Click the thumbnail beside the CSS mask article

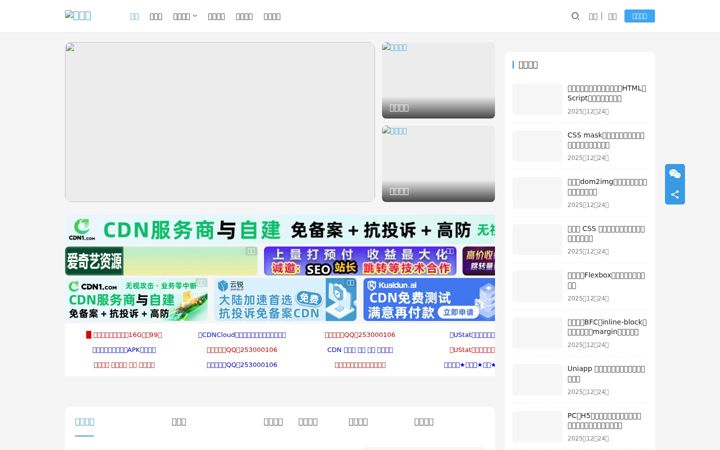tap(537, 146)
